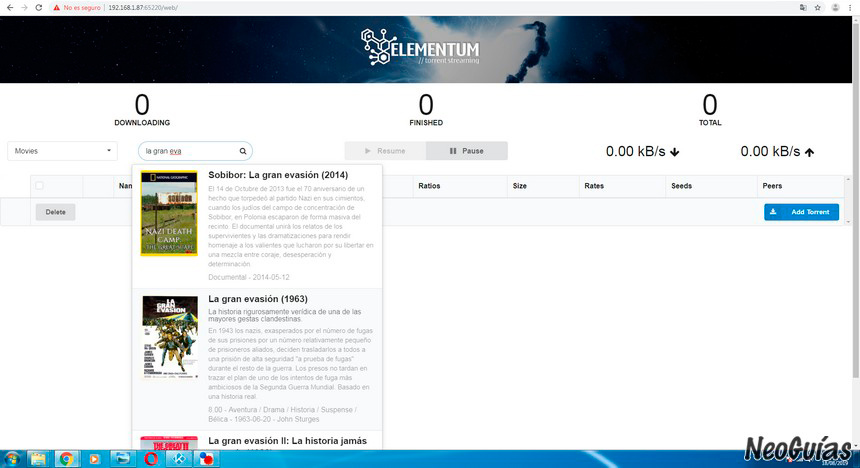Select 'La gran evasión (1963)' result
The height and width of the screenshot is (468, 860).
[x=257, y=299]
